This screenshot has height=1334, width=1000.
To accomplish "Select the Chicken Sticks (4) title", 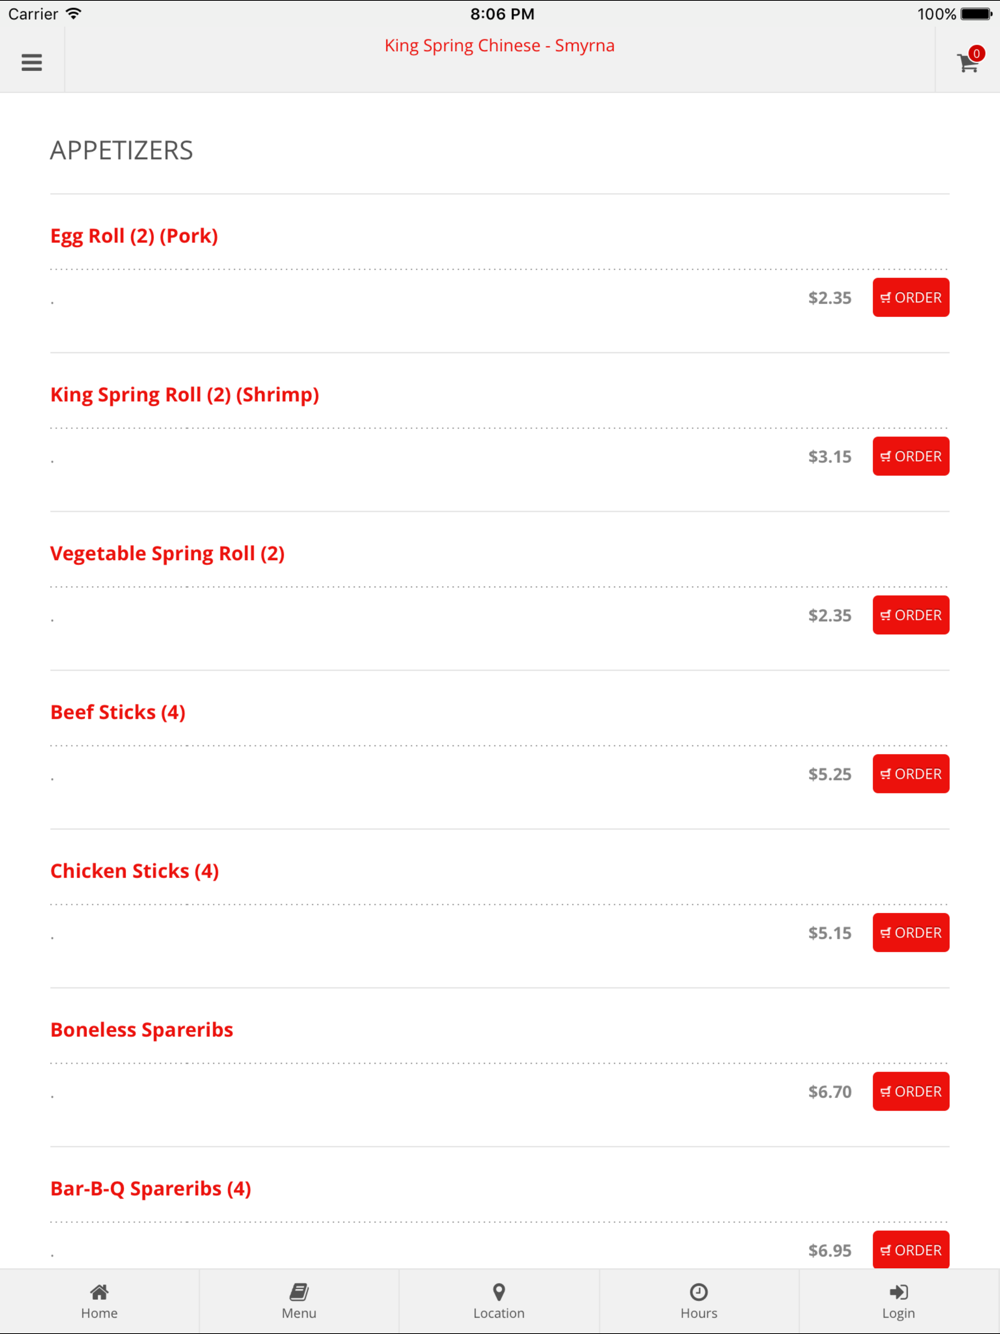I will pyautogui.click(x=134, y=871).
